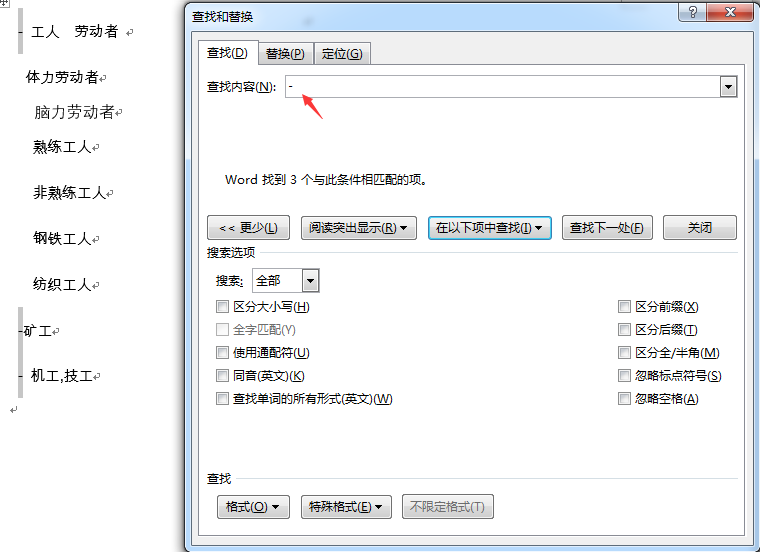Enable 区分大小写(H) checkbox

coord(222,307)
